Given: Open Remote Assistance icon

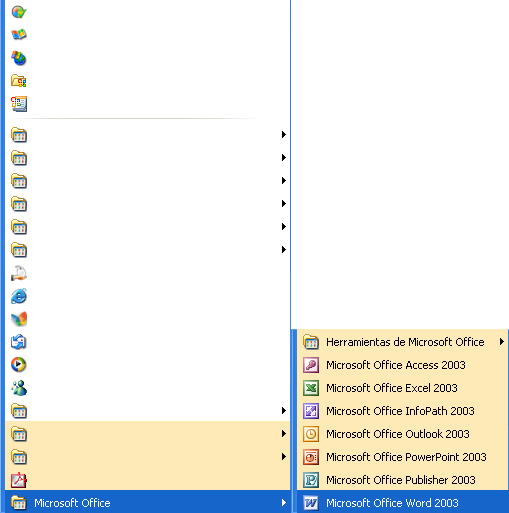Looking at the screenshot, I should coord(19,273).
